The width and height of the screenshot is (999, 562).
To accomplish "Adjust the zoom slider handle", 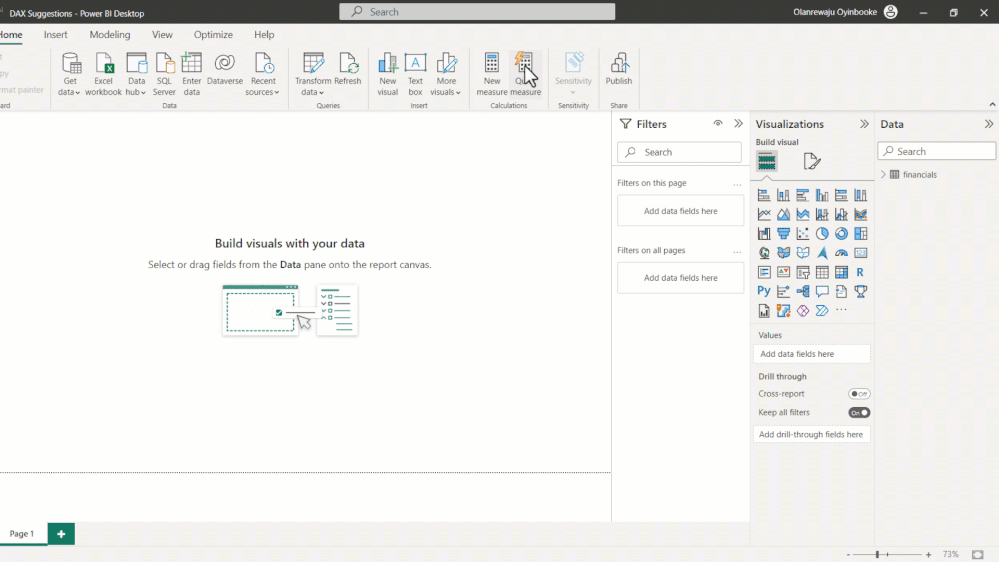I will [x=877, y=555].
